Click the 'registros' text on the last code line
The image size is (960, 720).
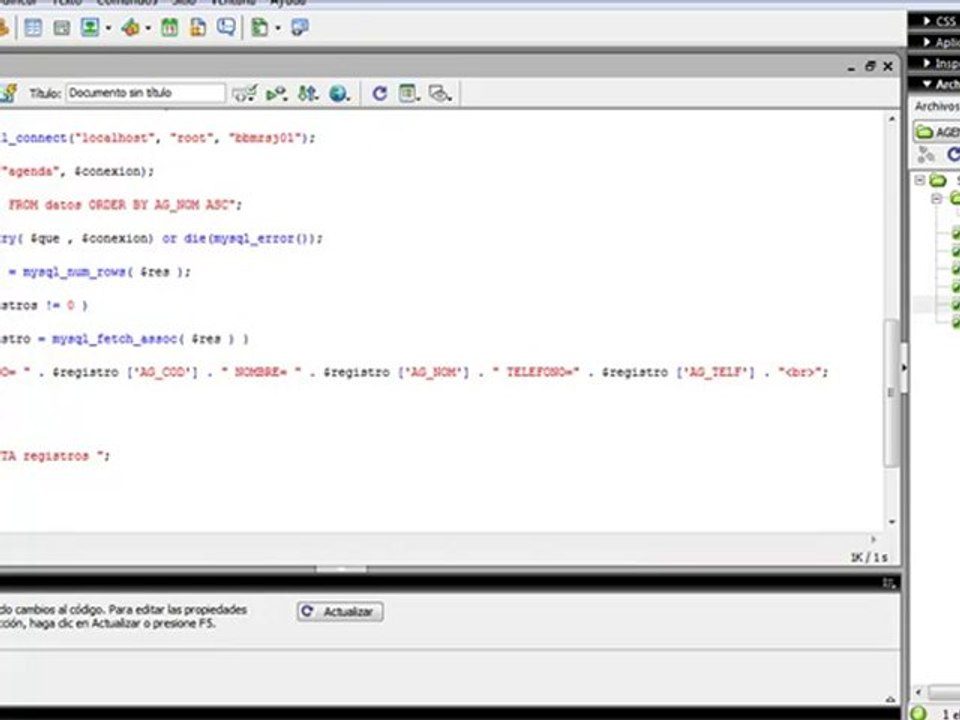[x=56, y=456]
